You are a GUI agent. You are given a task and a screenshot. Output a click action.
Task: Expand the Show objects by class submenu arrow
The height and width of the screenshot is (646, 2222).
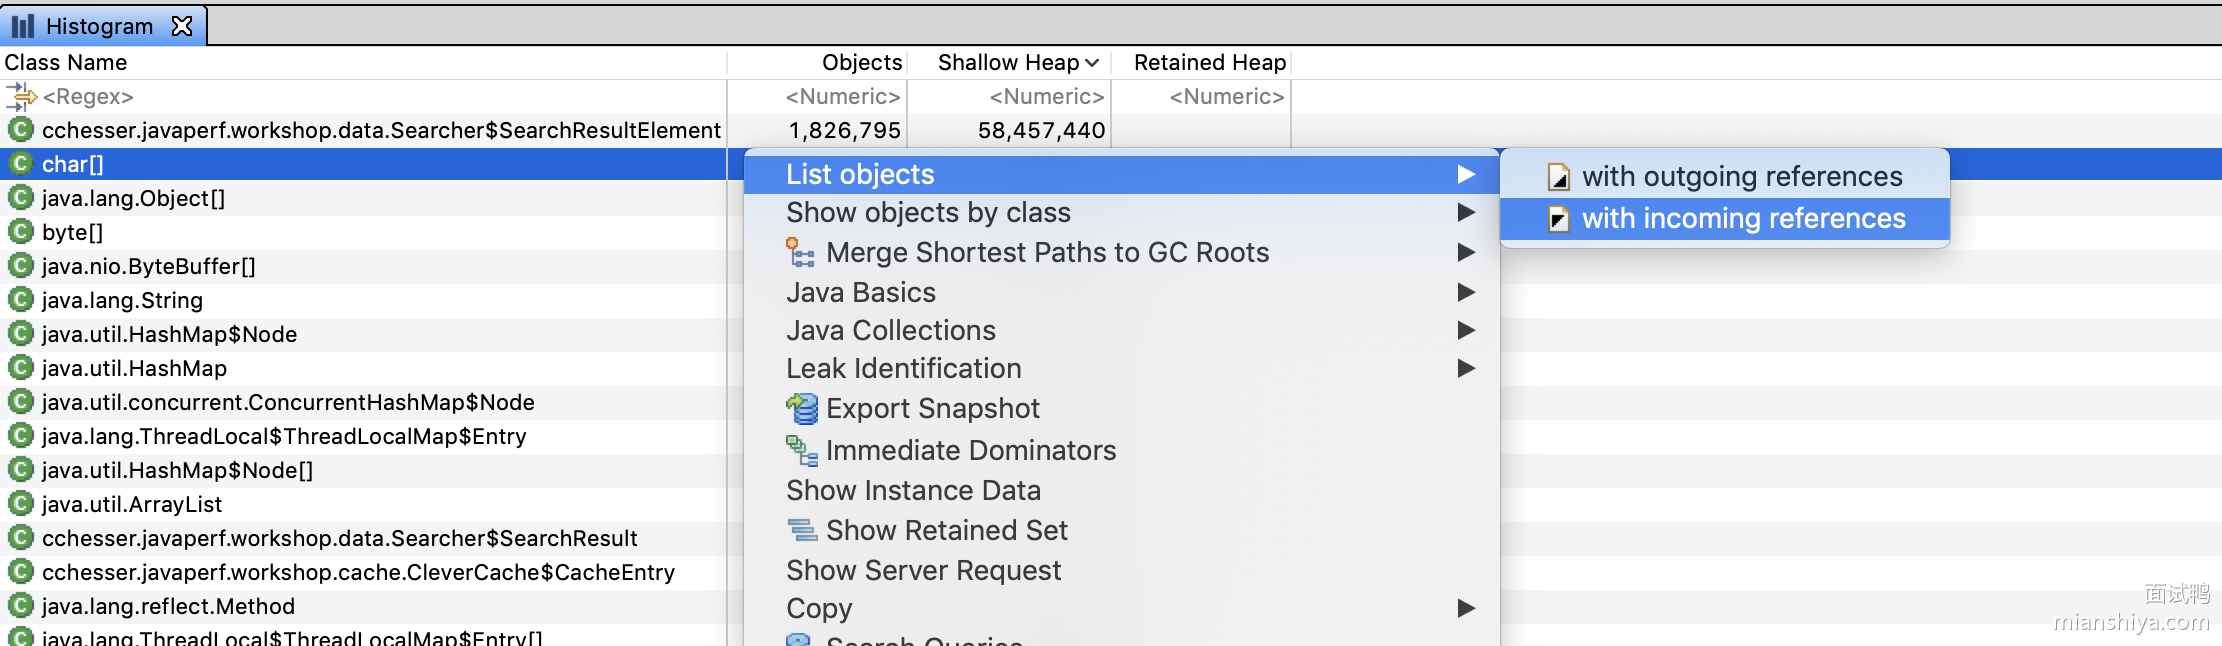pyautogui.click(x=1466, y=212)
